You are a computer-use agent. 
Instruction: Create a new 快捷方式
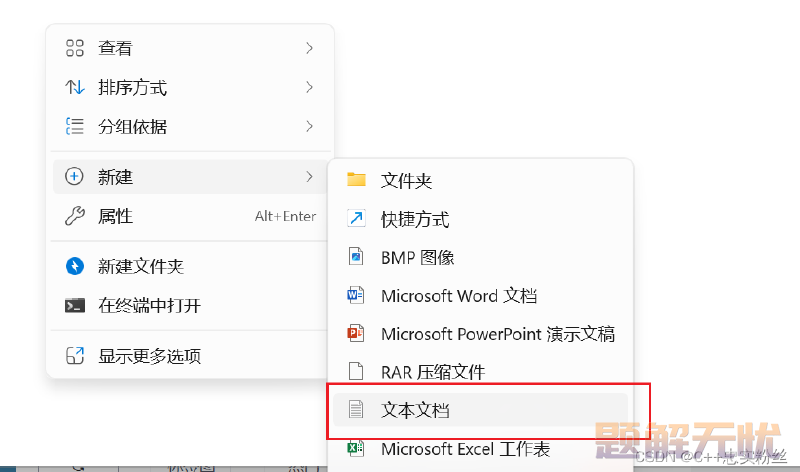(481, 219)
